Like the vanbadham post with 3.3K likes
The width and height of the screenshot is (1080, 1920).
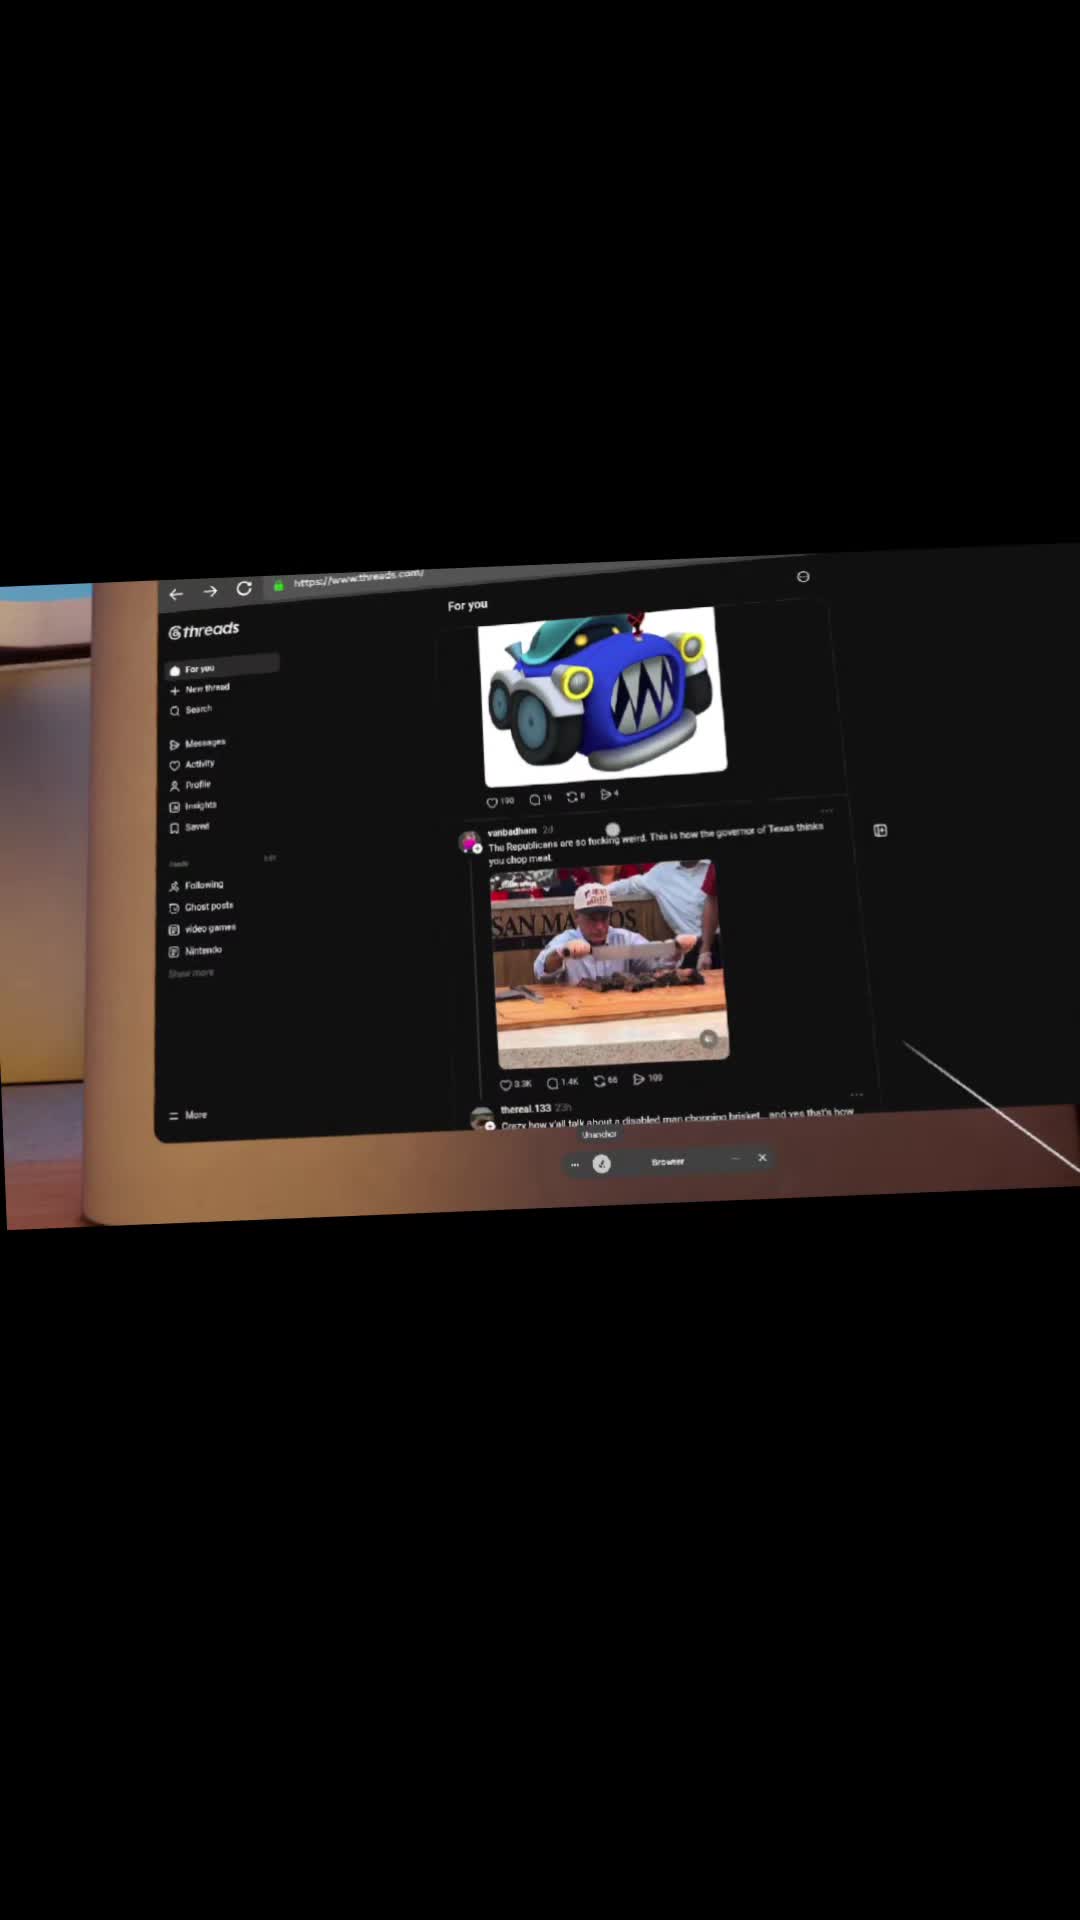click(x=515, y=1084)
